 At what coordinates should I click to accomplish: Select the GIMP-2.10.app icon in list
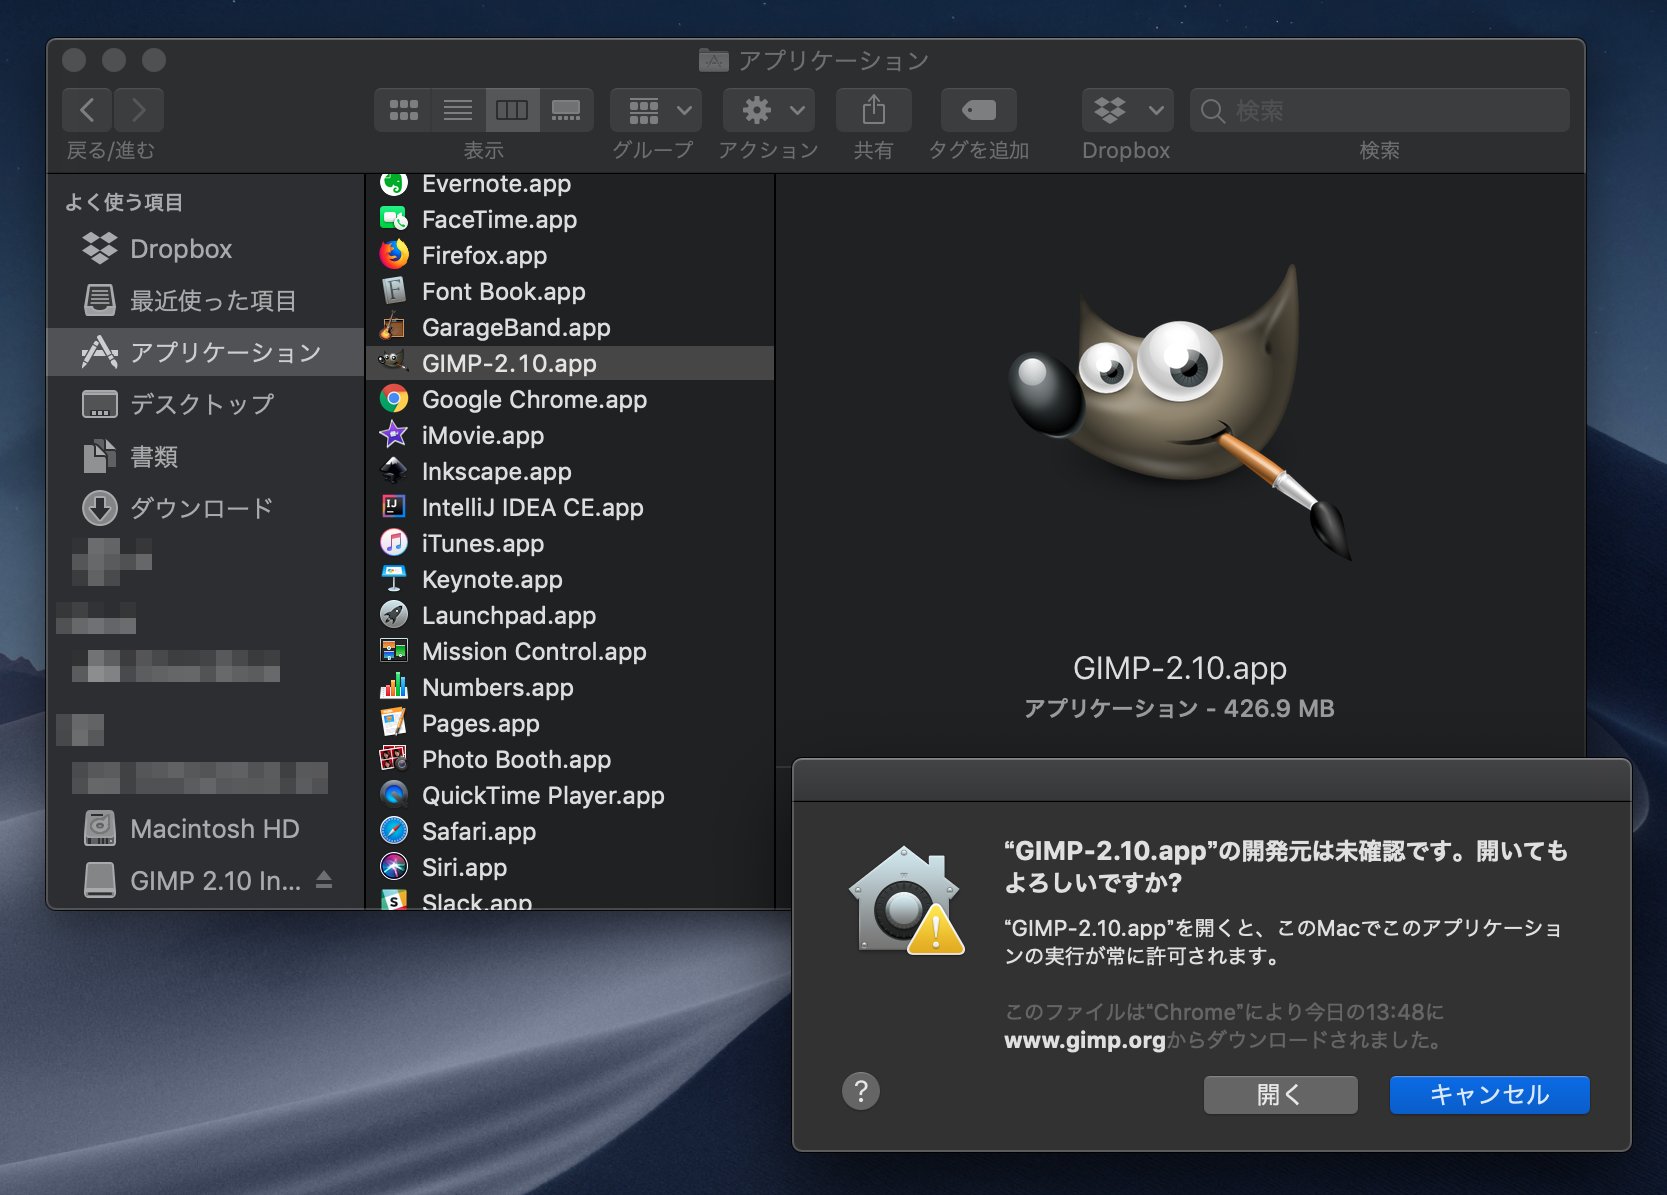coord(394,362)
